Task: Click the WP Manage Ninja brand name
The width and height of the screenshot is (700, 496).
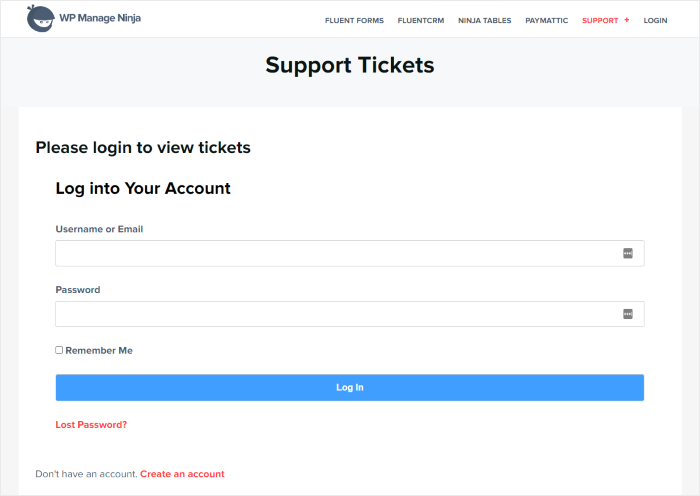Action: (100, 18)
